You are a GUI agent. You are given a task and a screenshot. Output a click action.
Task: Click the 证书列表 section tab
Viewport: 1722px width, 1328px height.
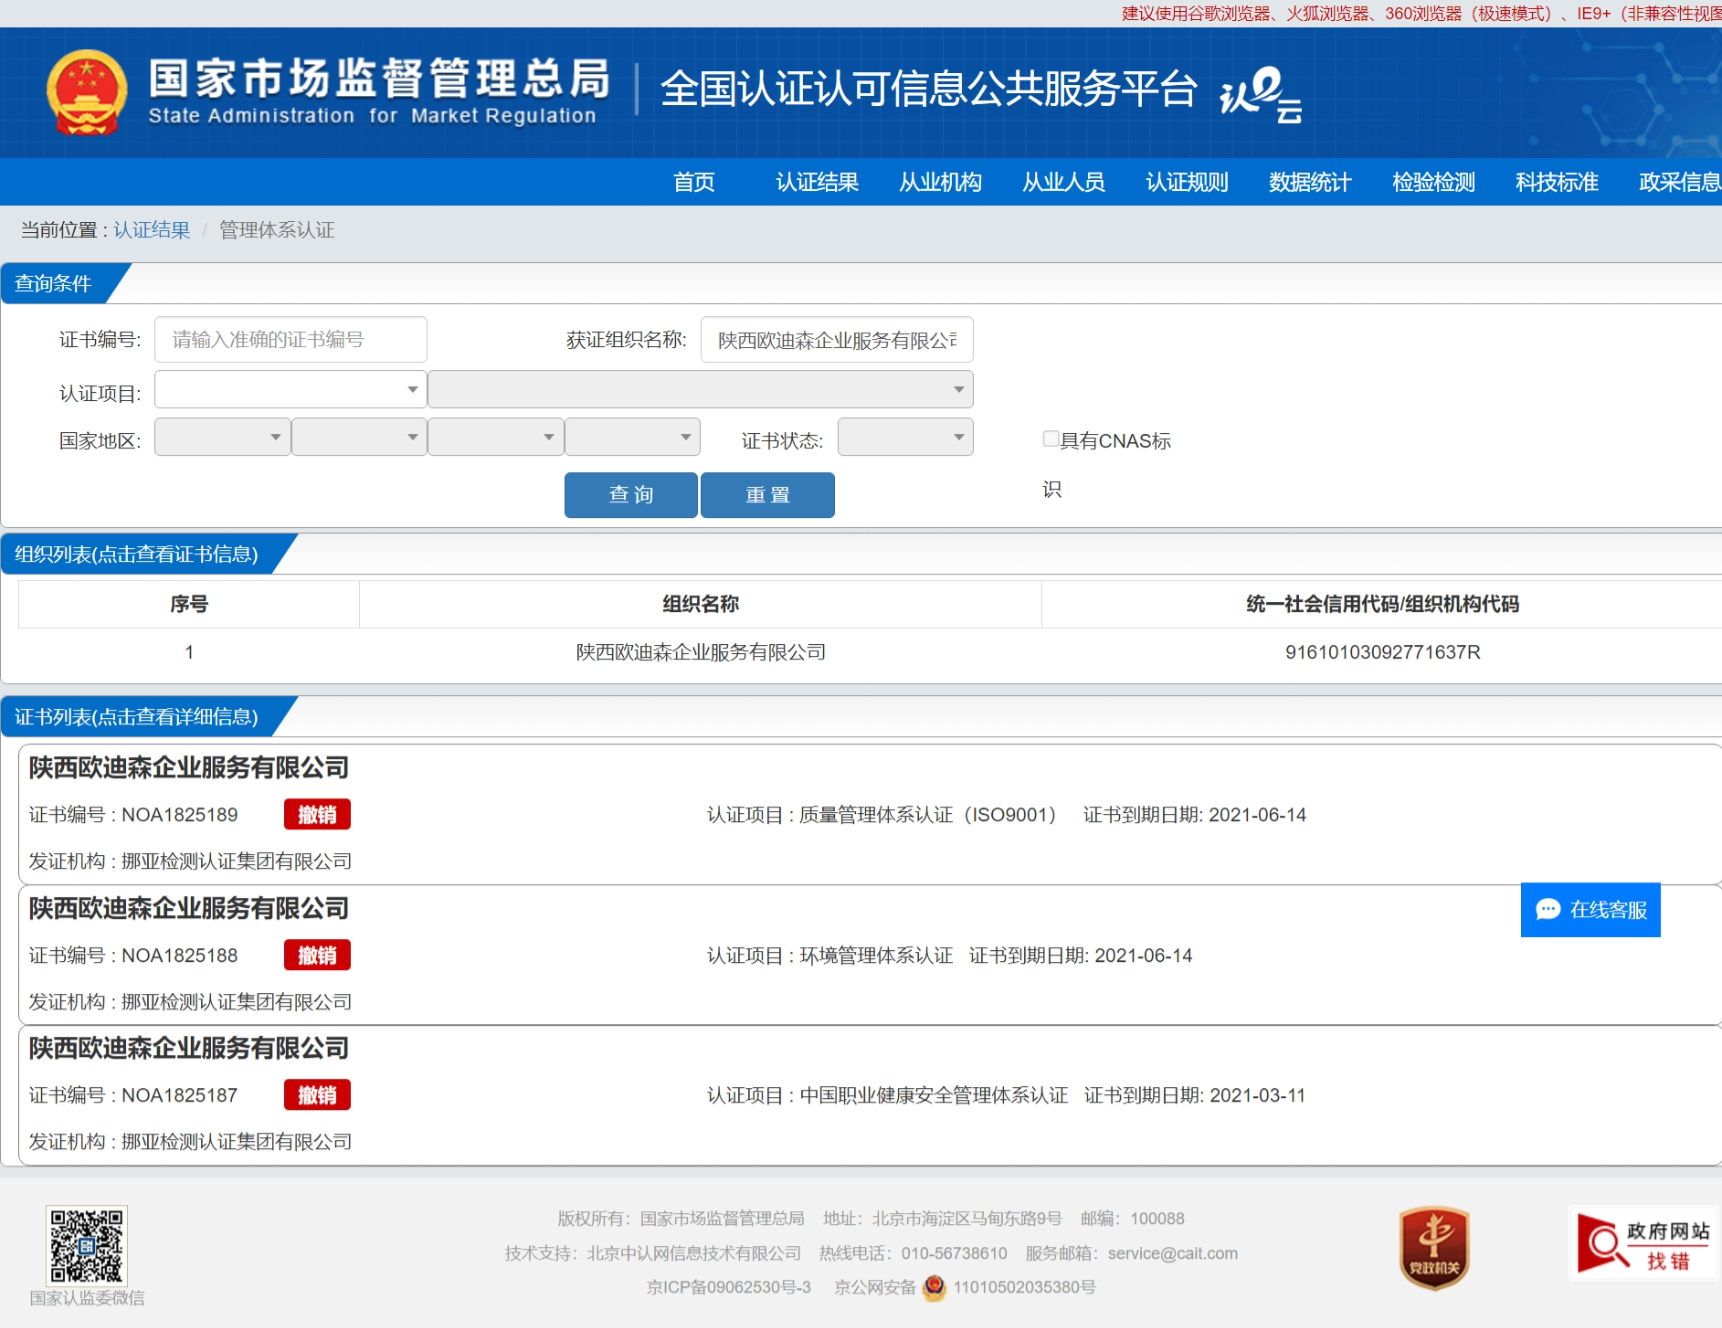tap(136, 717)
